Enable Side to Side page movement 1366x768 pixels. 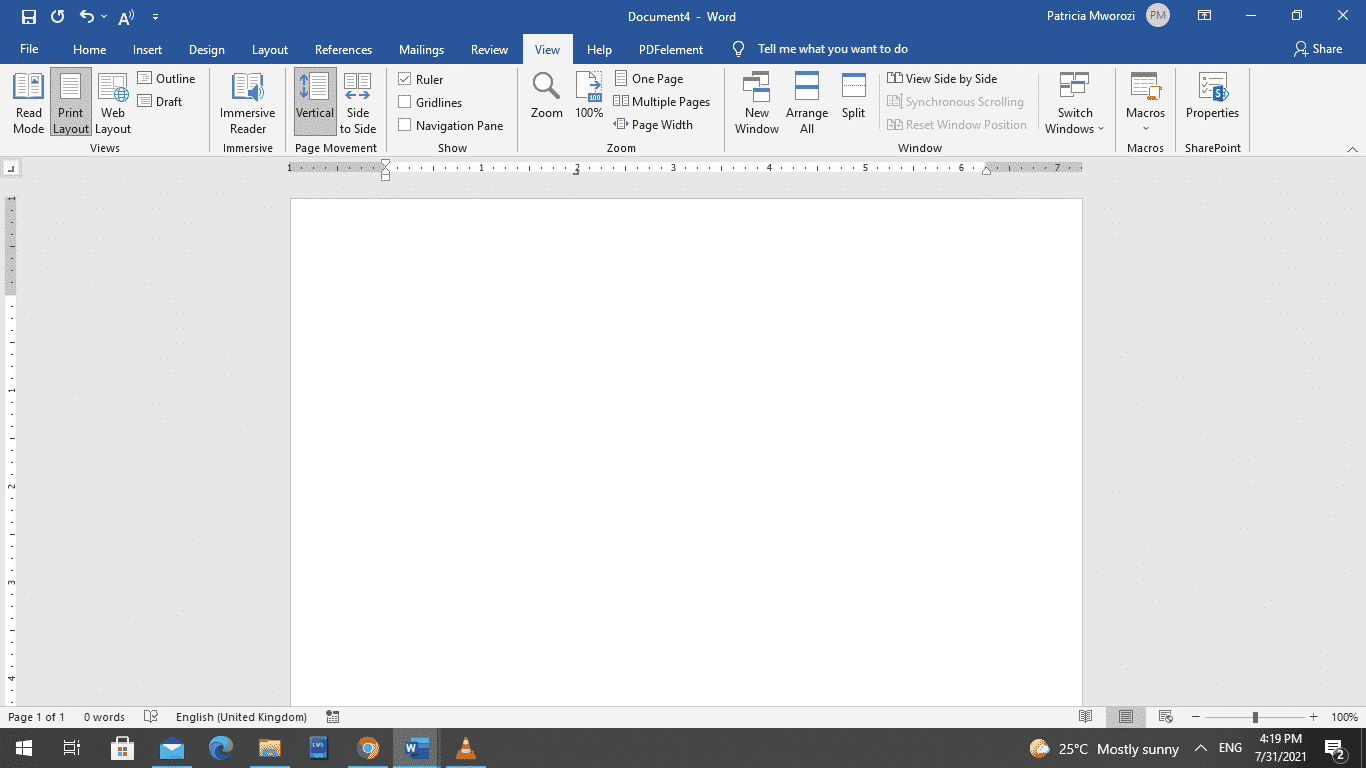(358, 101)
